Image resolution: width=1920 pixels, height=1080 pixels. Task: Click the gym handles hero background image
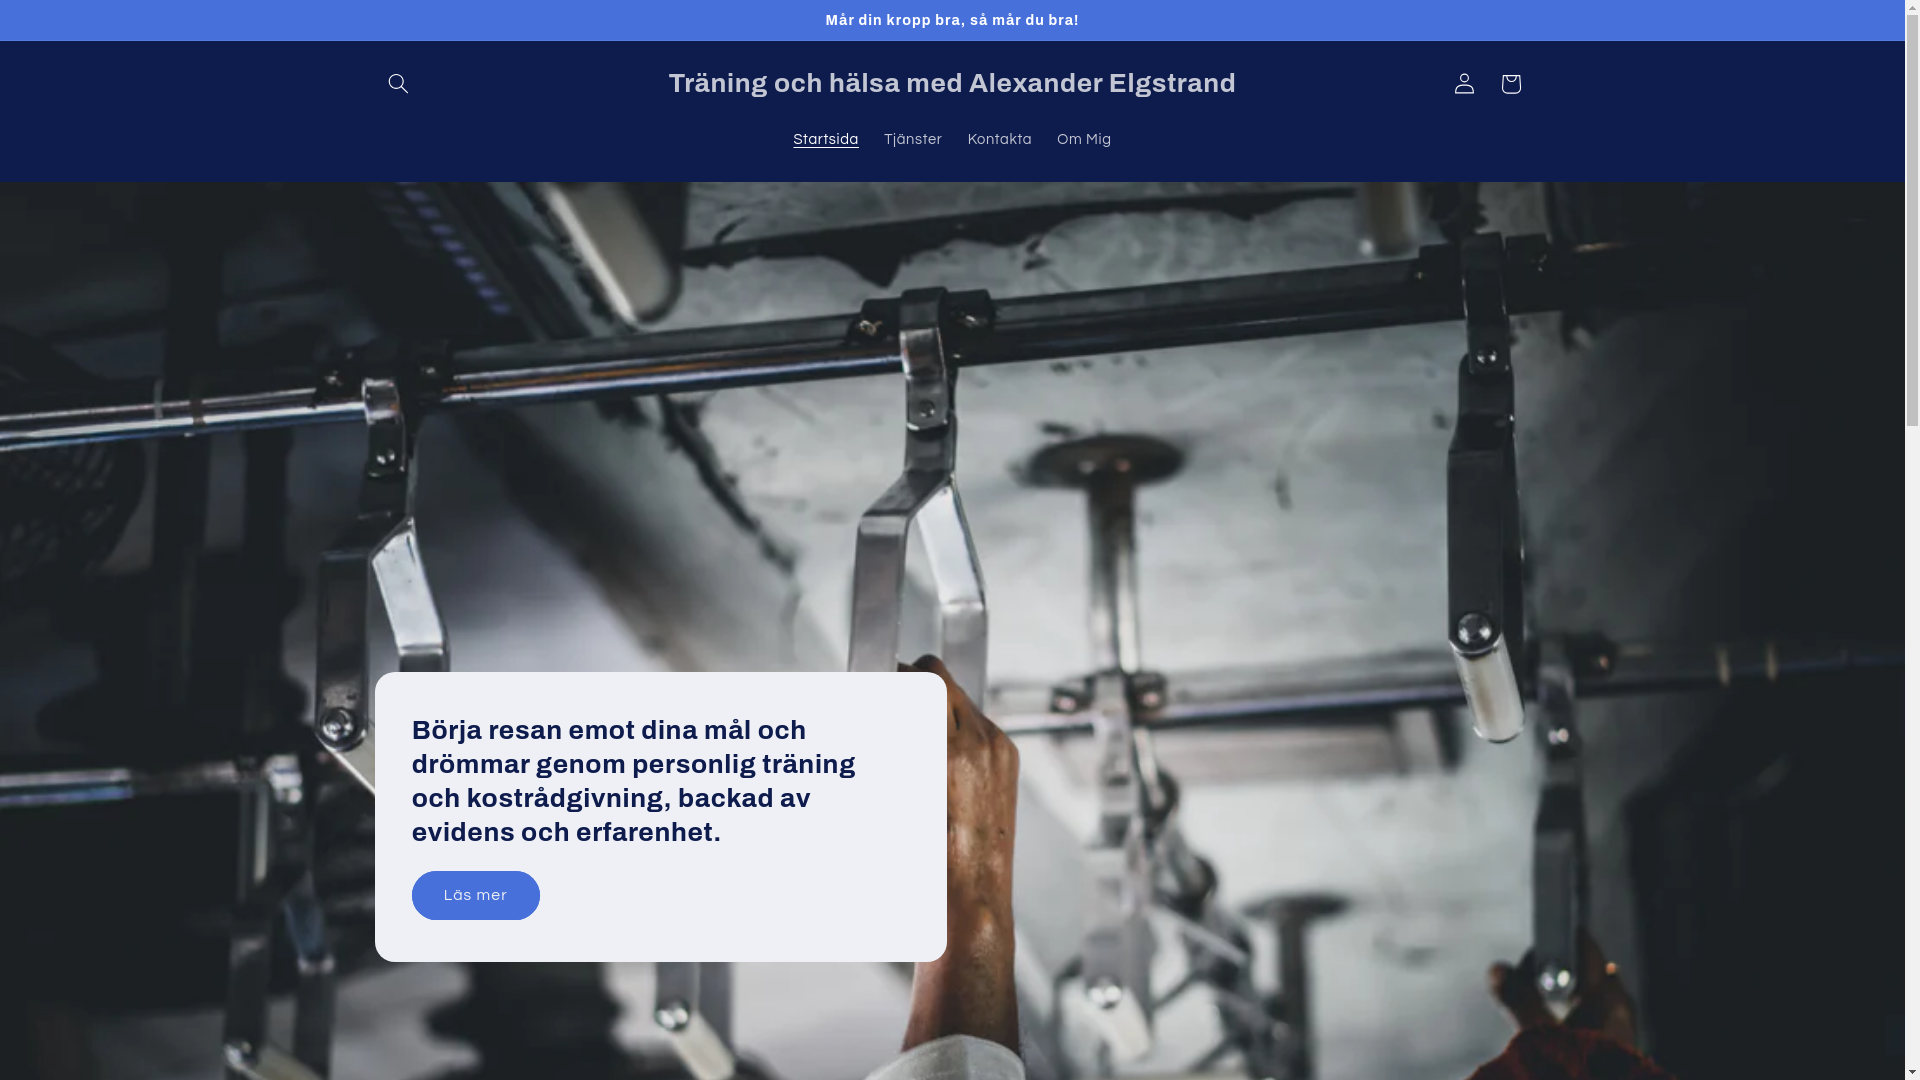1300,450
